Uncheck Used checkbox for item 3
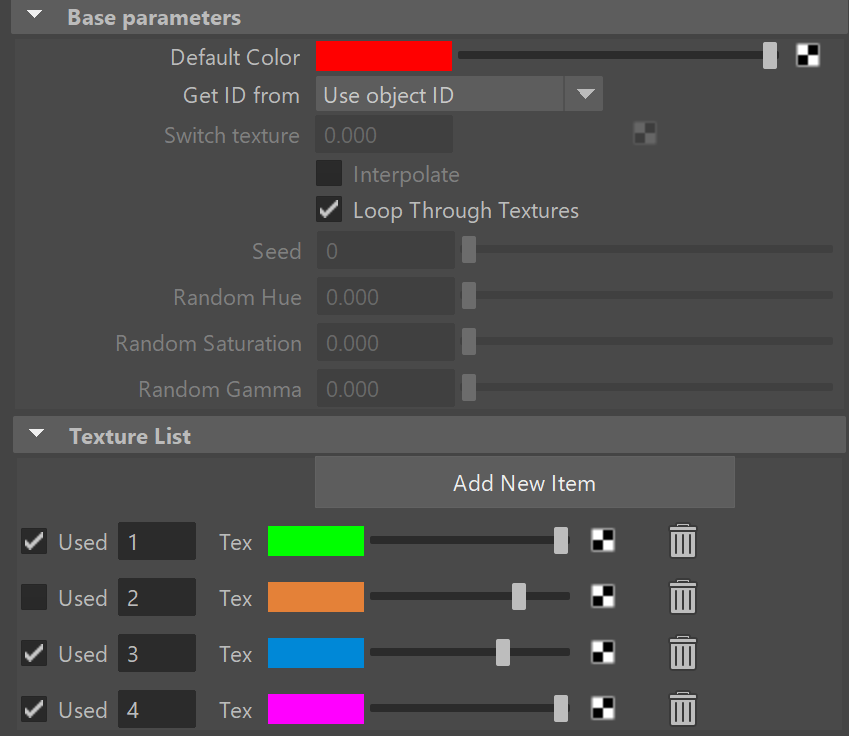The height and width of the screenshot is (736, 849). click(34, 653)
